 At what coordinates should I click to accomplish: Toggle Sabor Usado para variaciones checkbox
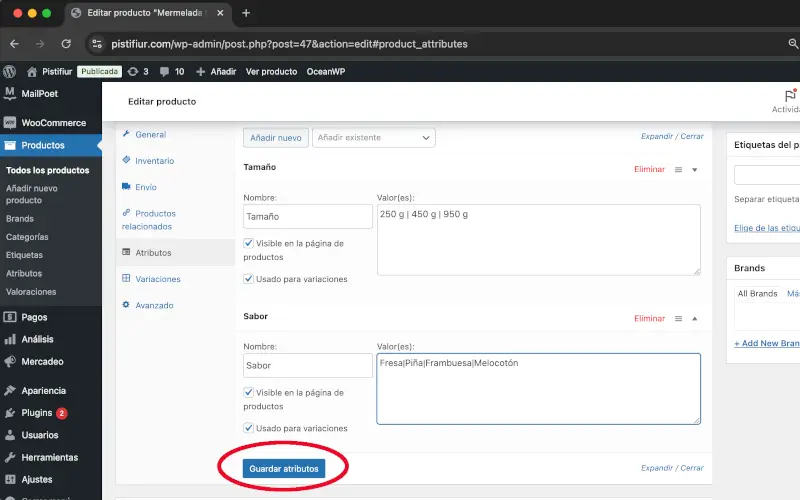coord(248,428)
